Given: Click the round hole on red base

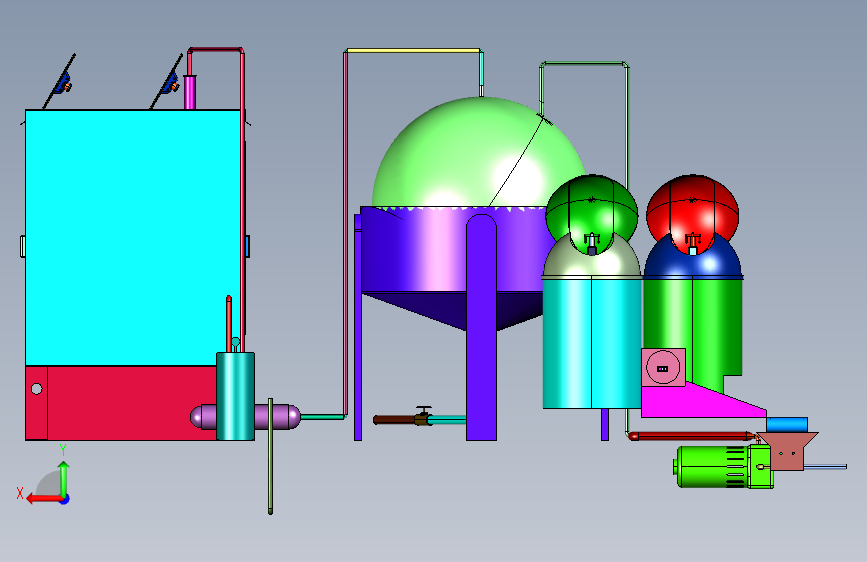Looking at the screenshot, I should pyautogui.click(x=36, y=389).
